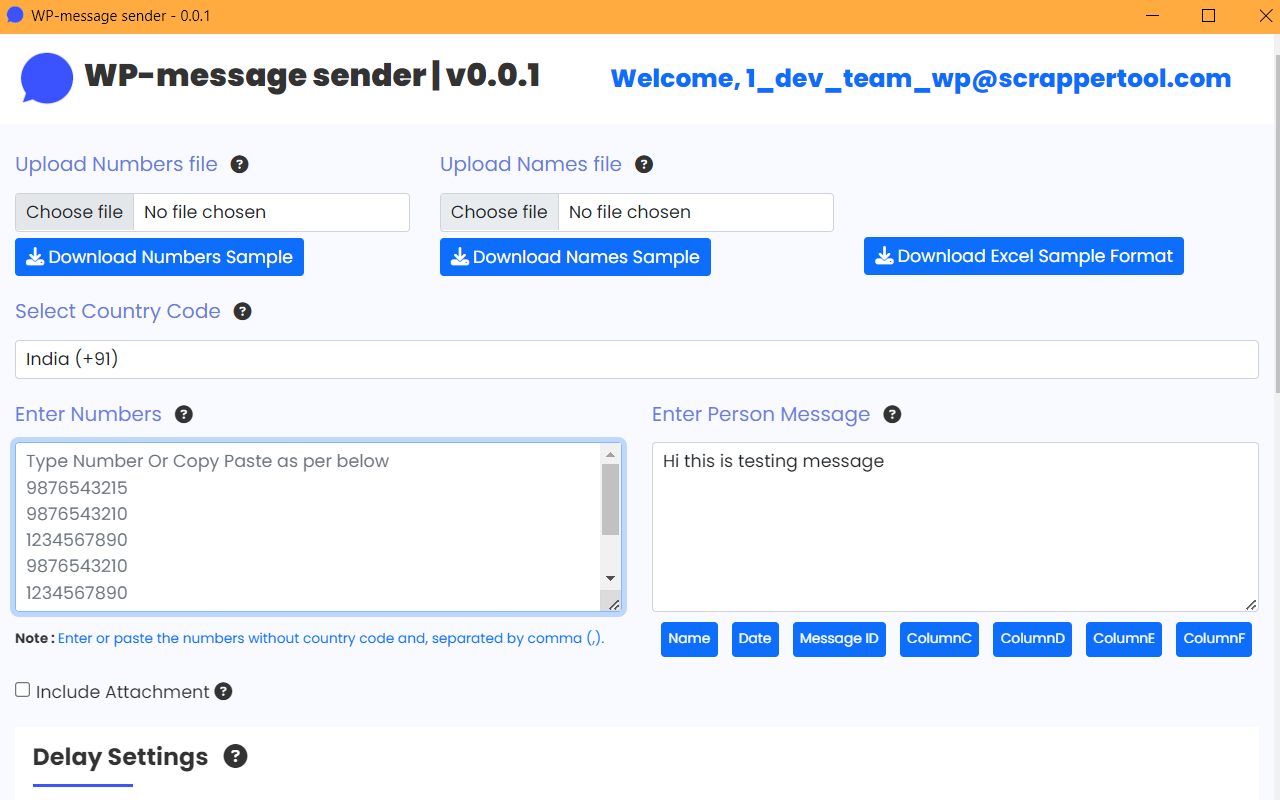
Task: Click the Delay Settings heading
Action: (120, 757)
